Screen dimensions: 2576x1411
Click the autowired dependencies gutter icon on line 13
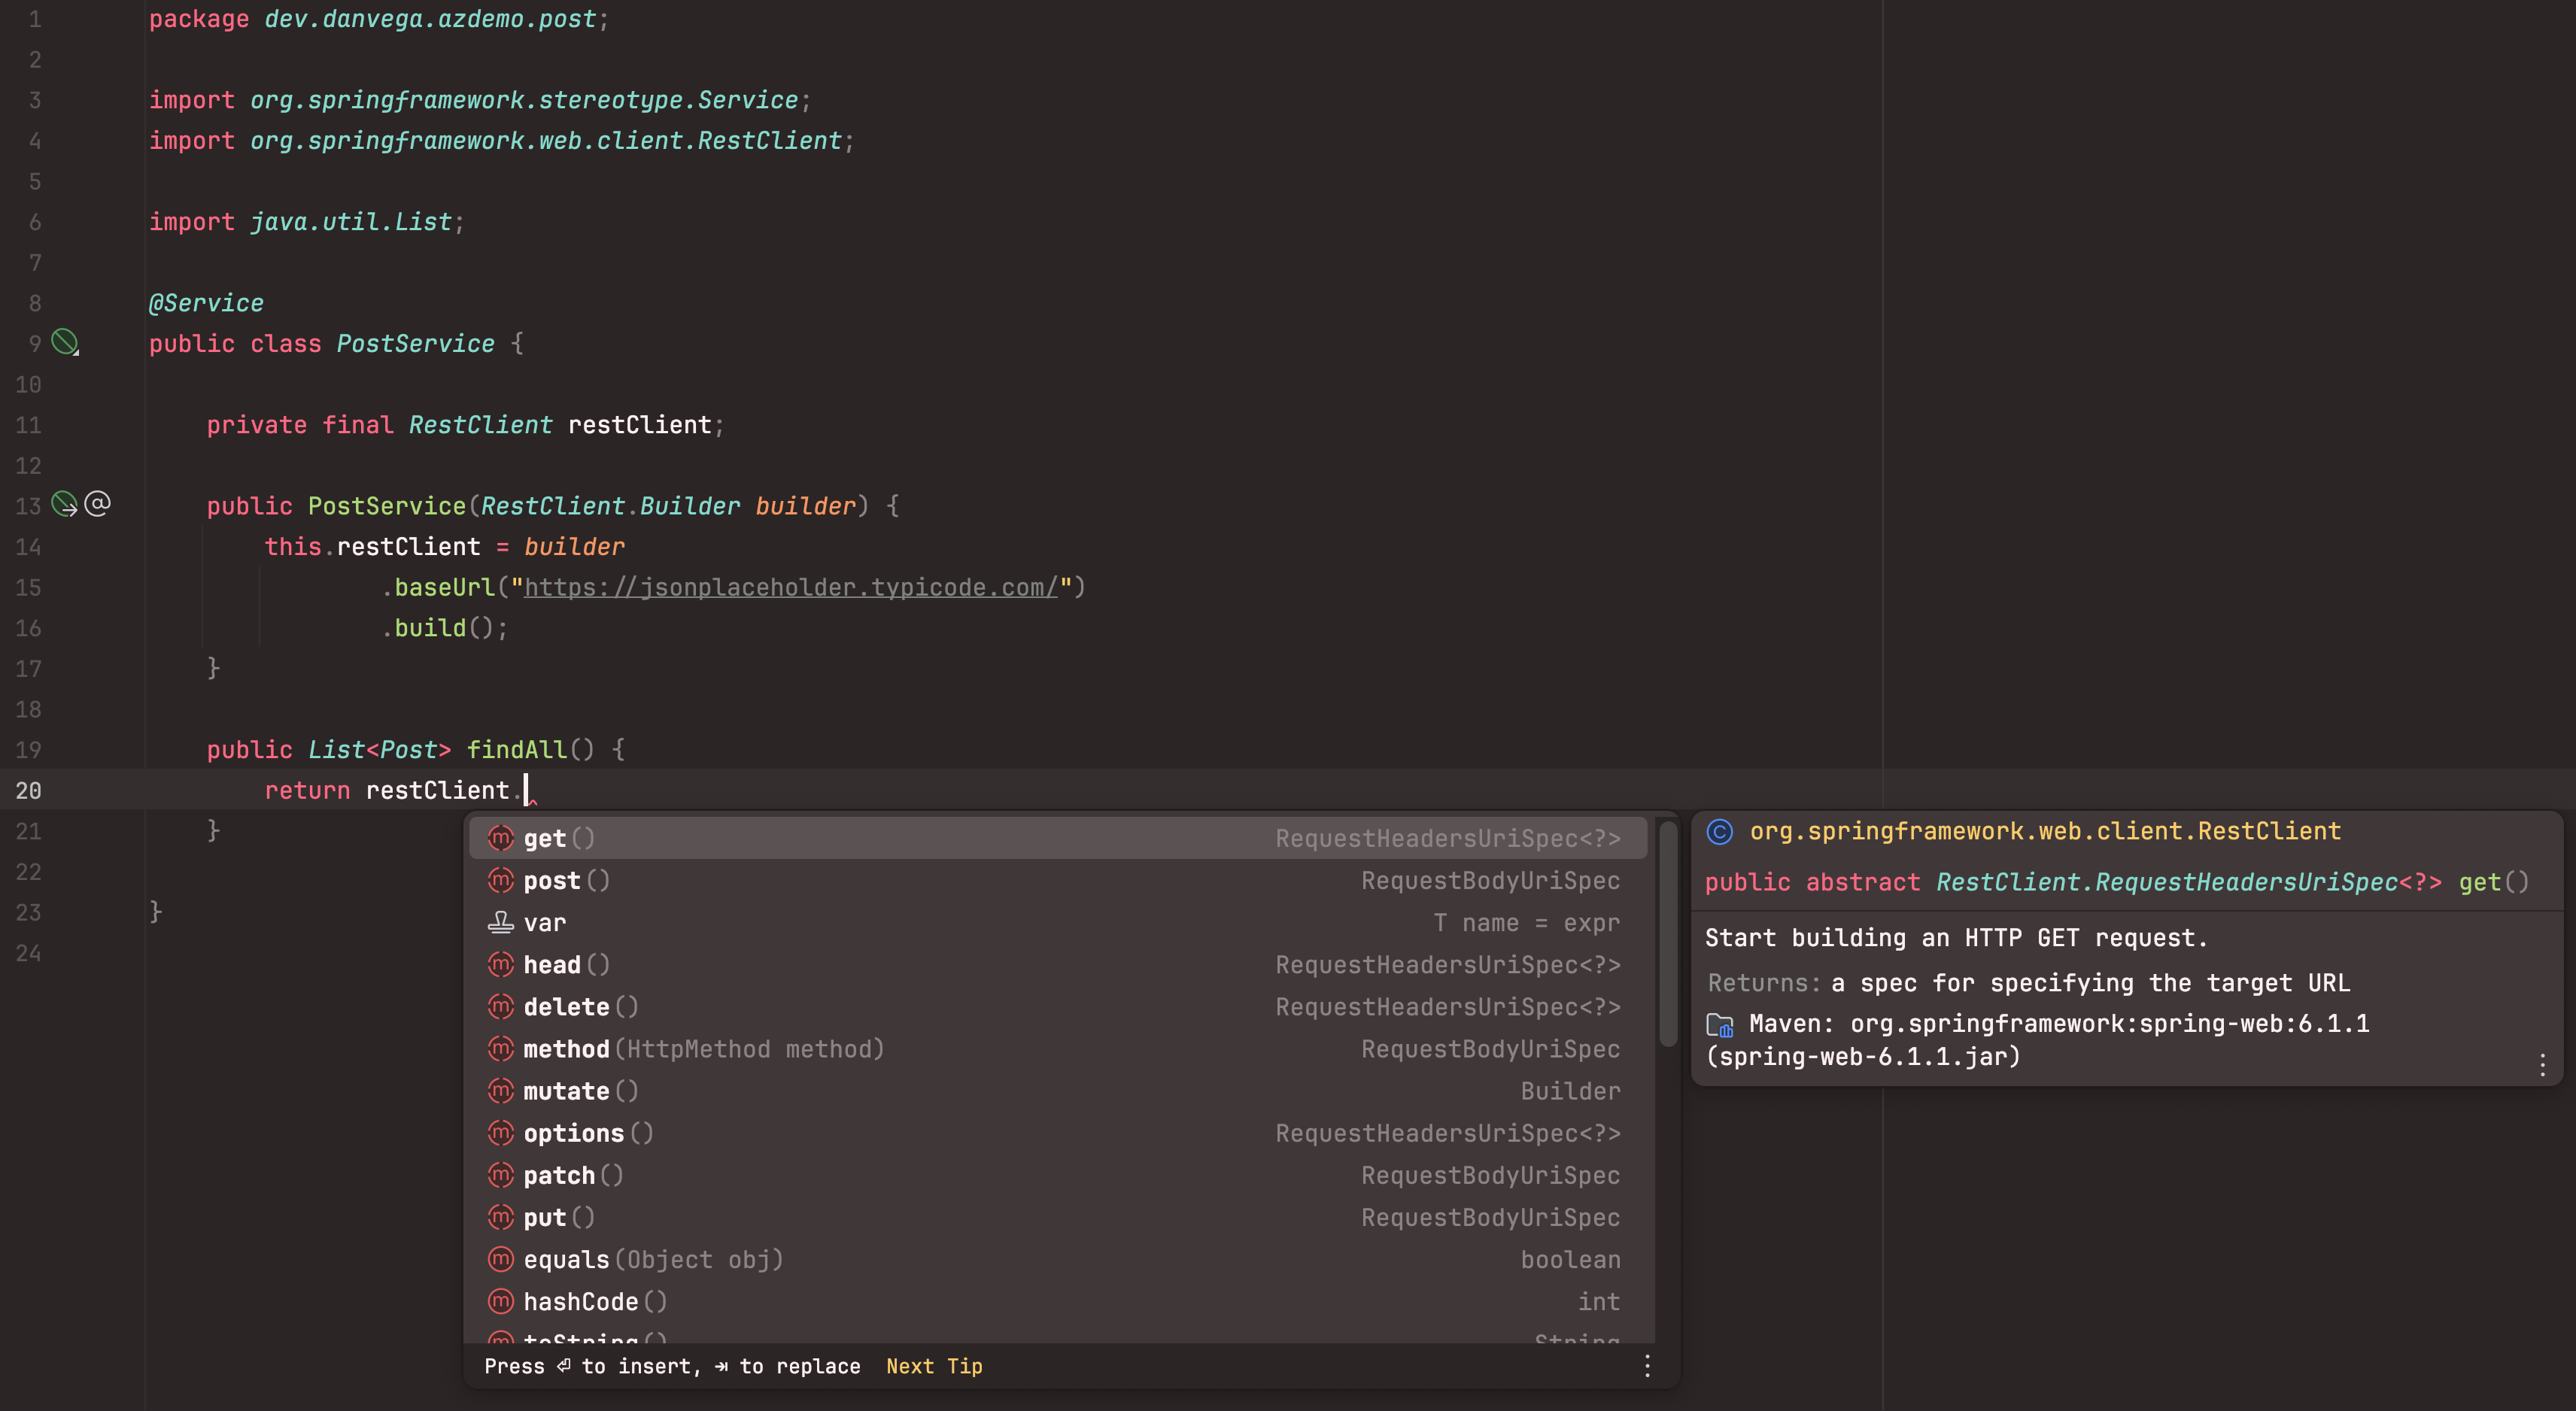click(x=65, y=504)
